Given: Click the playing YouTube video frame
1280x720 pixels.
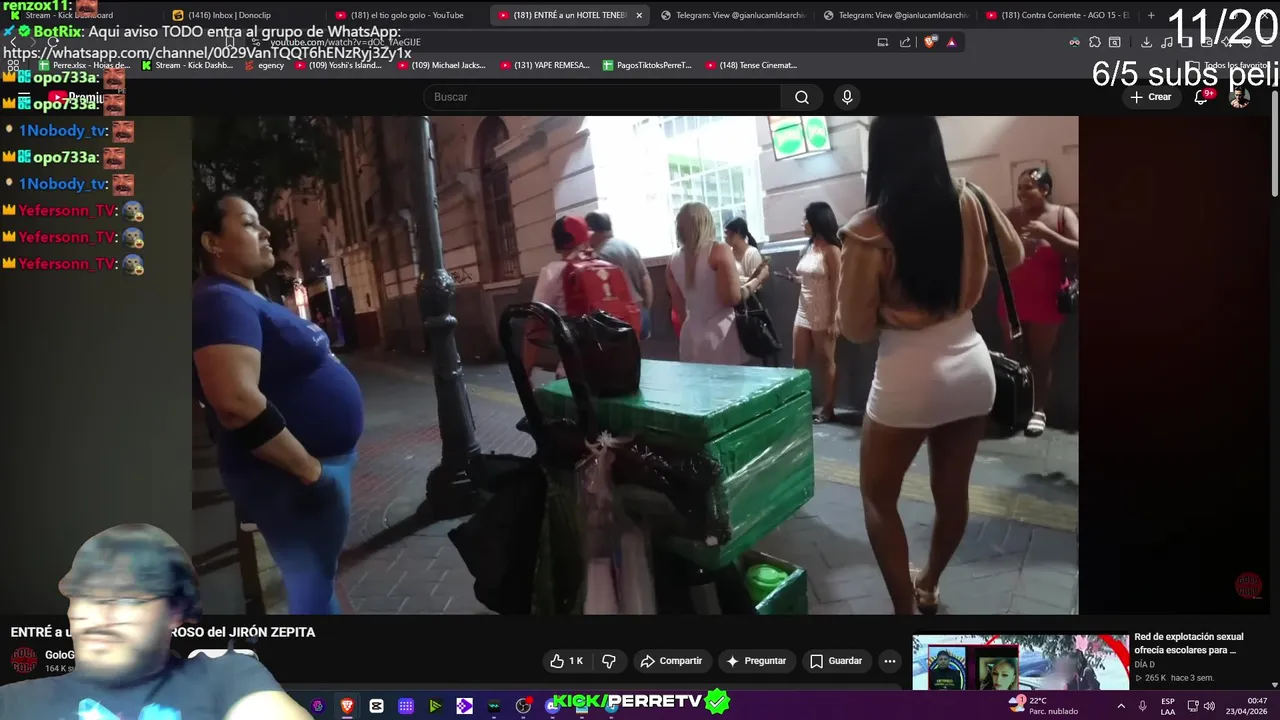Looking at the screenshot, I should pyautogui.click(x=635, y=365).
